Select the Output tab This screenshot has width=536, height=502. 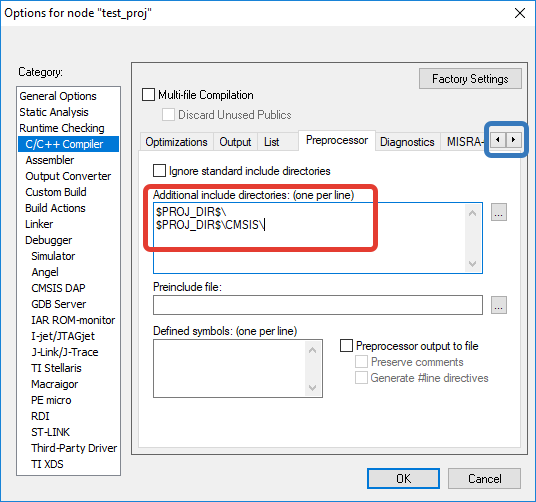[x=235, y=142]
